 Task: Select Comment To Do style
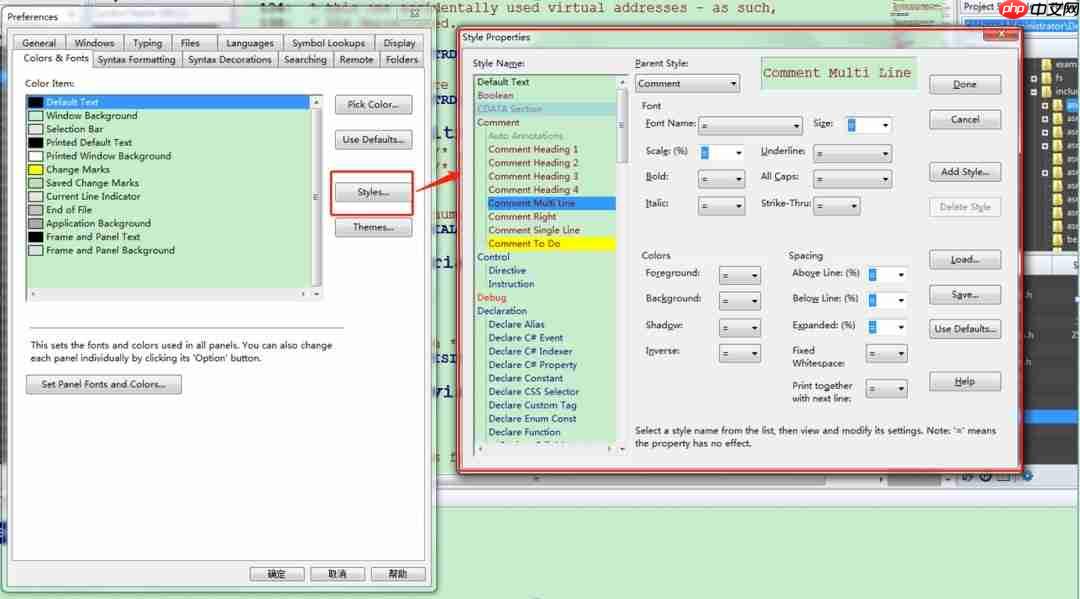(523, 244)
